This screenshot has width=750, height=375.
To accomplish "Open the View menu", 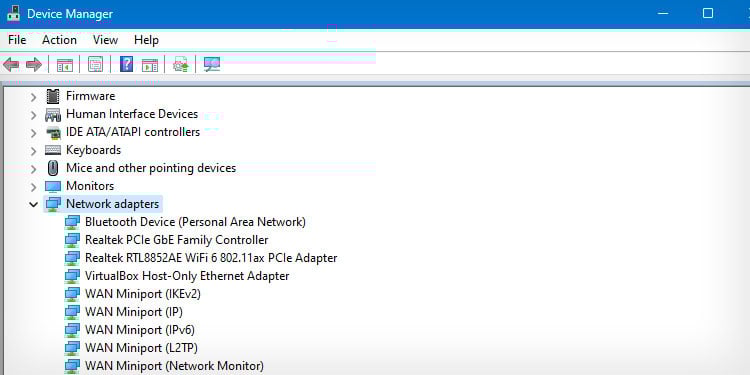I will pos(105,40).
